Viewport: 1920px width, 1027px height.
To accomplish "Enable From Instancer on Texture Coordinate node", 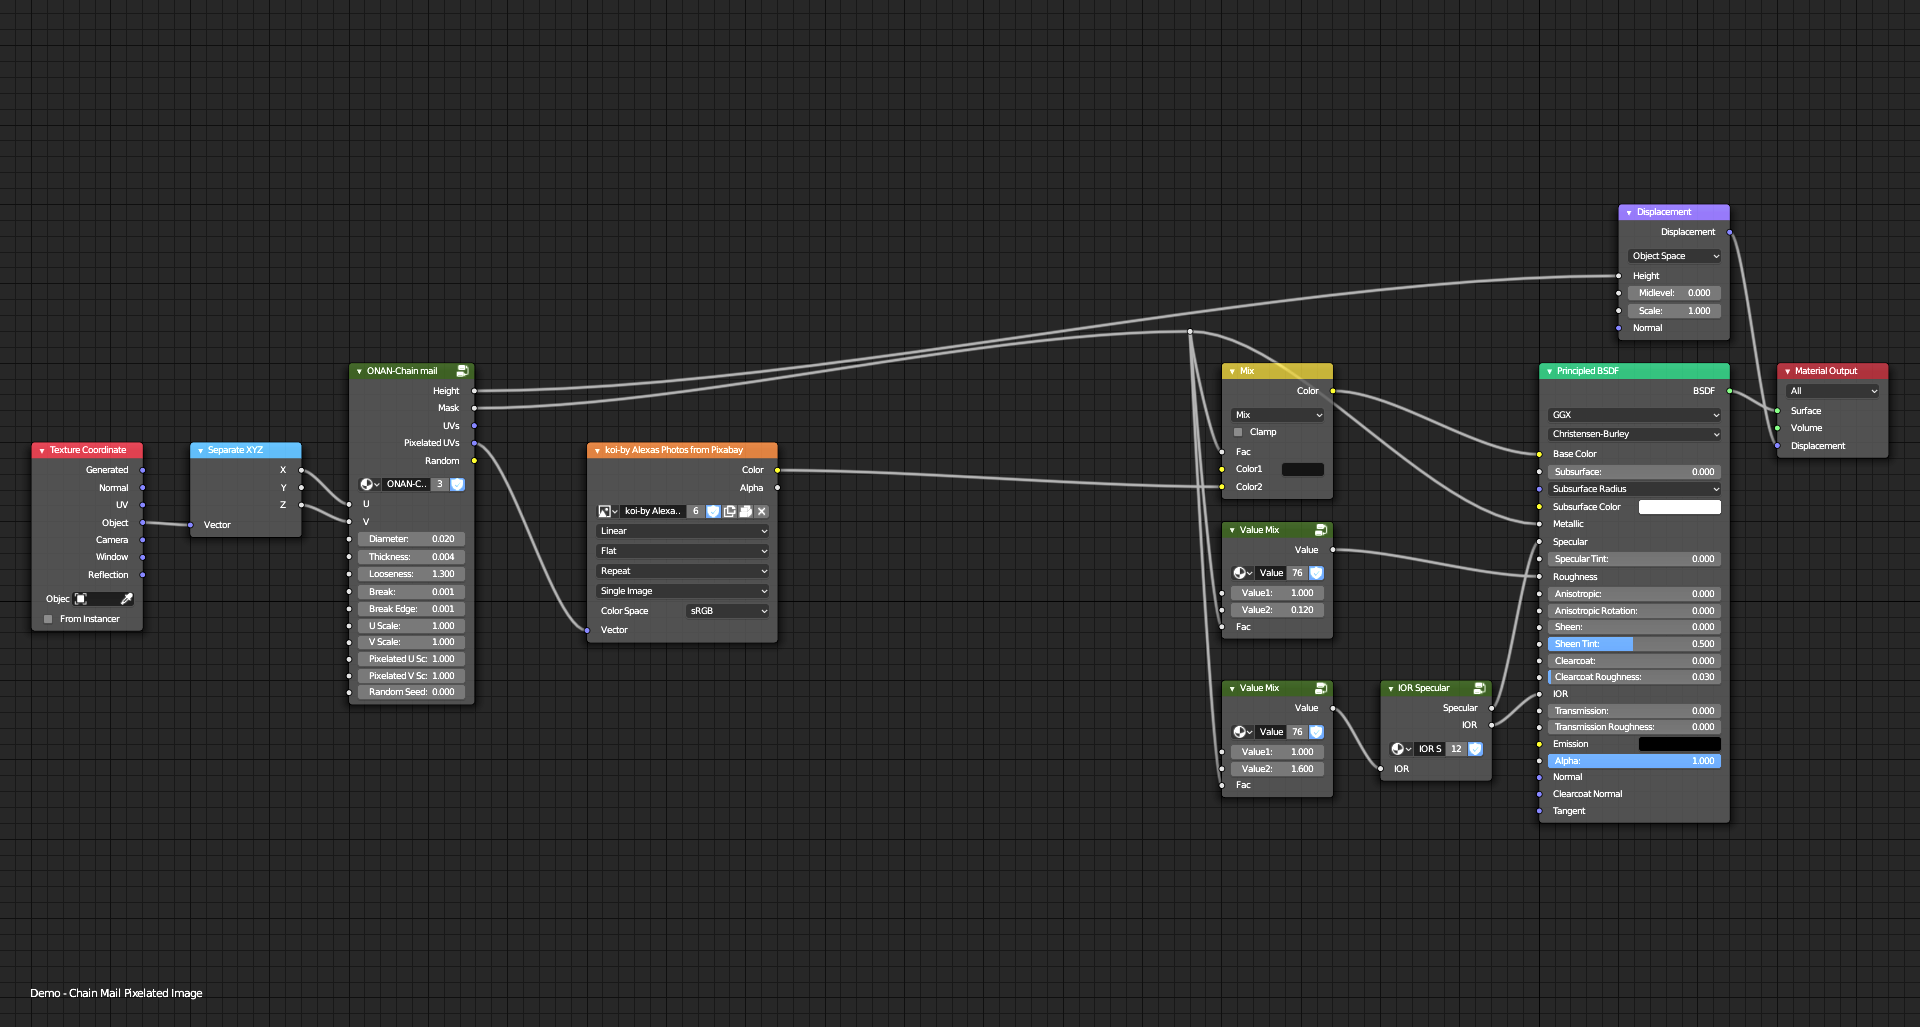I will [x=47, y=618].
